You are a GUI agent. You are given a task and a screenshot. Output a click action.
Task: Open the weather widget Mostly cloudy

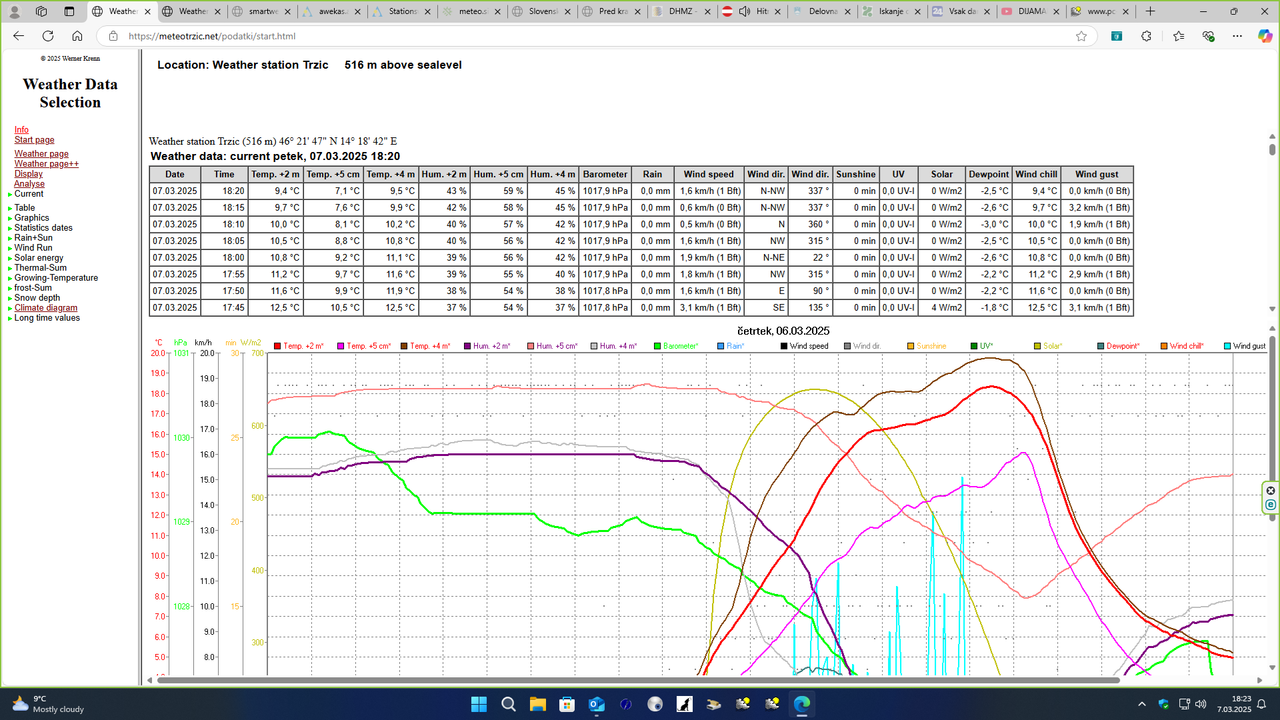click(48, 704)
